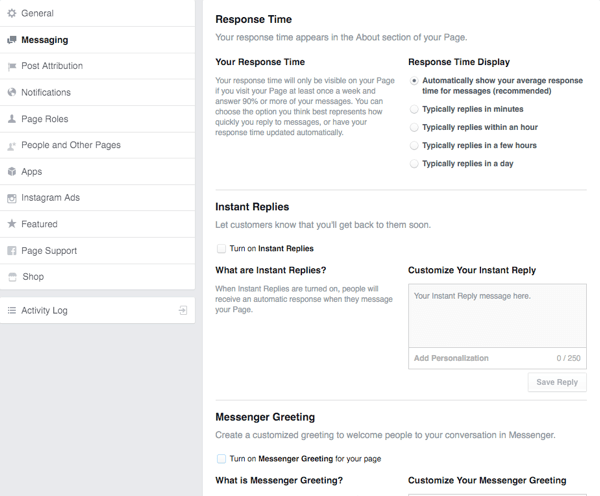The image size is (600, 496).
Task: Click the Instant Replies heading
Action: (x=252, y=207)
